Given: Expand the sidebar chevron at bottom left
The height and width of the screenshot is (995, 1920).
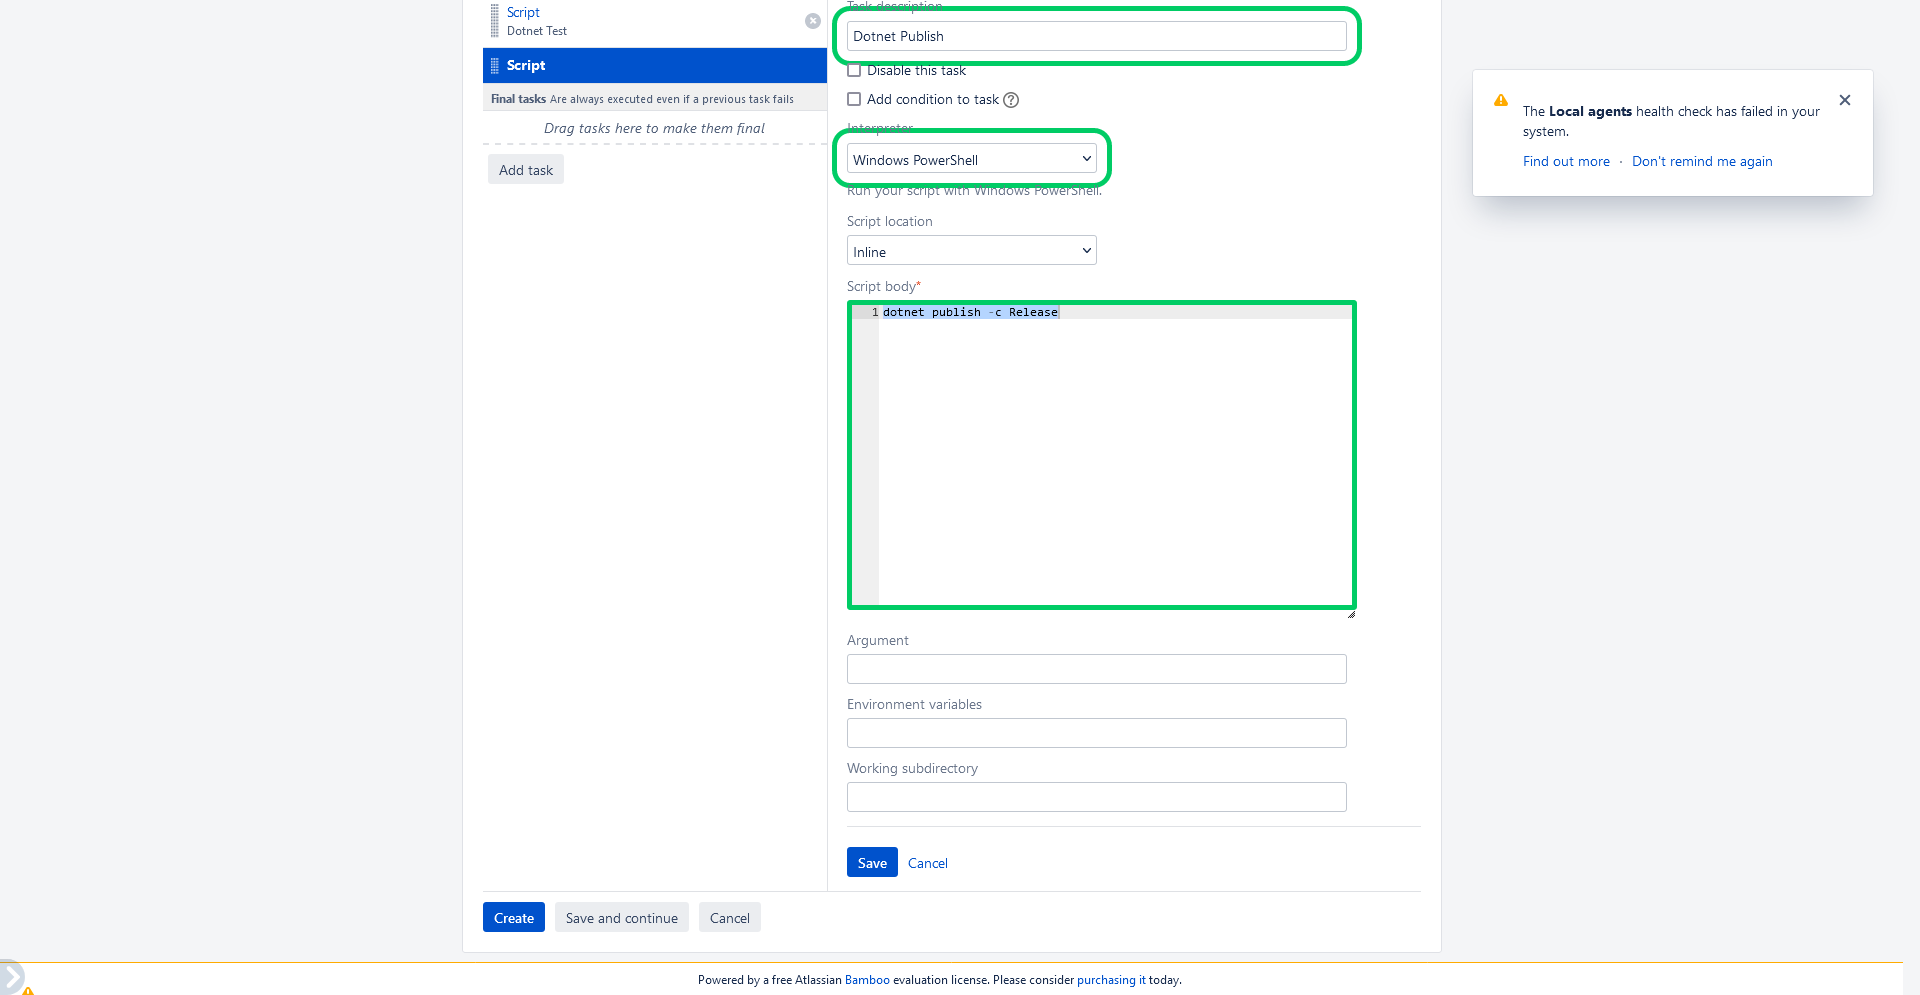Looking at the screenshot, I should tap(11, 976).
